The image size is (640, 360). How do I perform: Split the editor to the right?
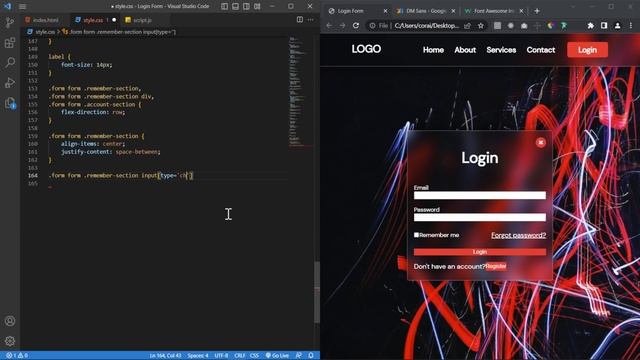tap(300, 20)
